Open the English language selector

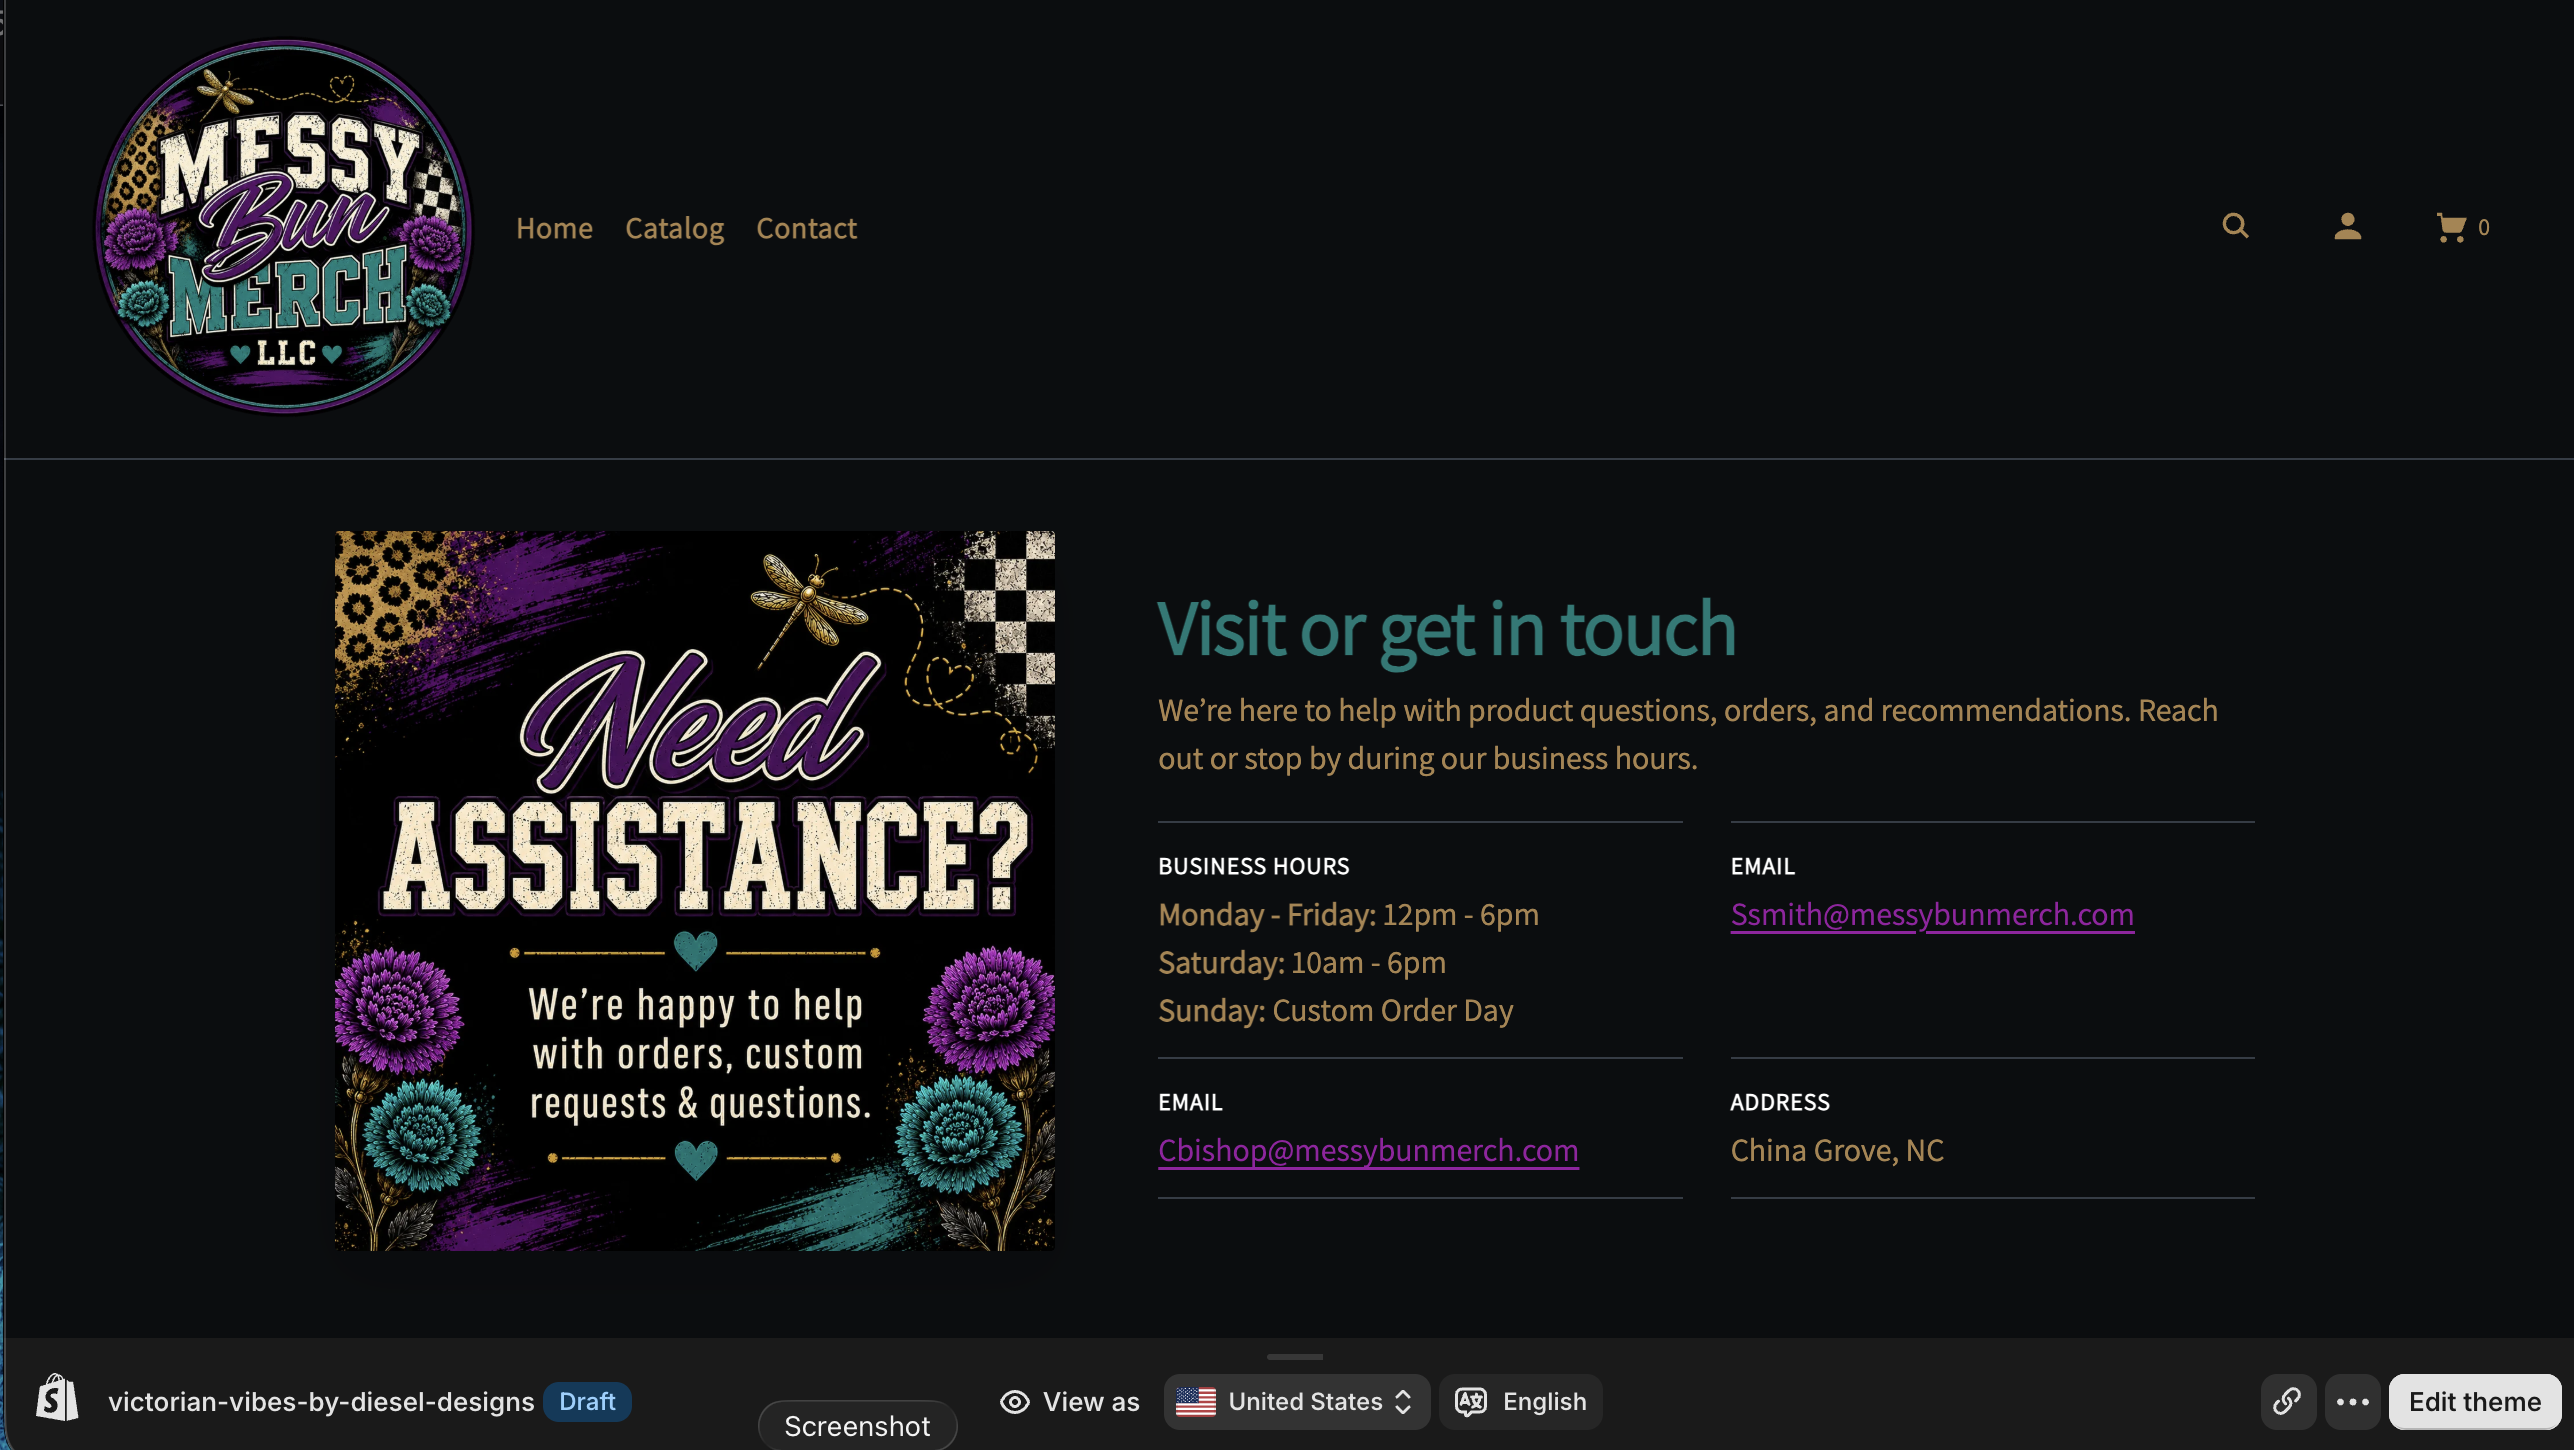1520,1402
